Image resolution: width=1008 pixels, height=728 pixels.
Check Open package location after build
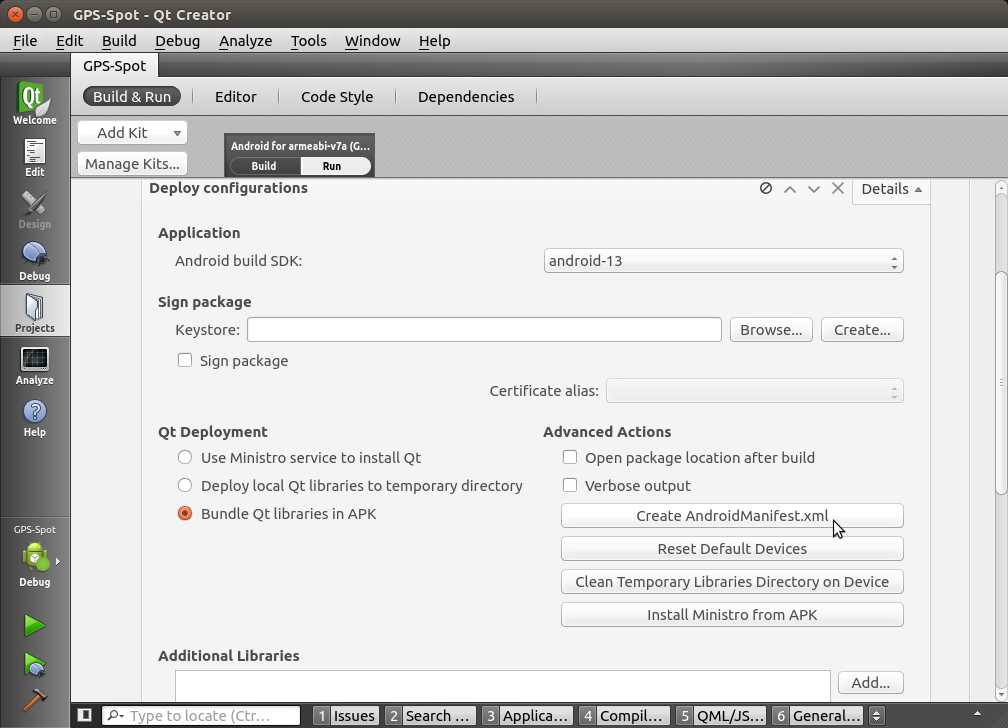pyautogui.click(x=570, y=457)
